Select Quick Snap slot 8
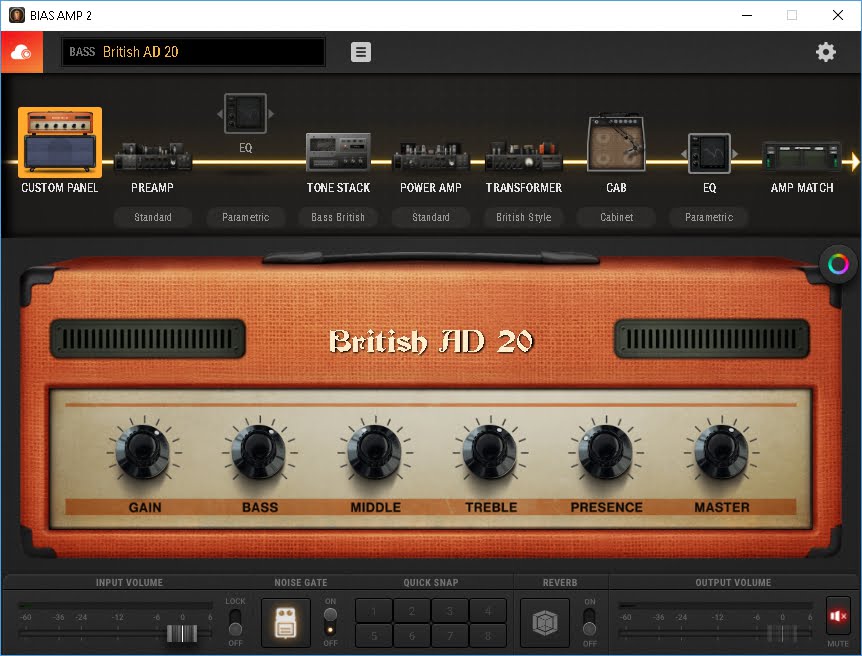This screenshot has width=862, height=656. (488, 635)
